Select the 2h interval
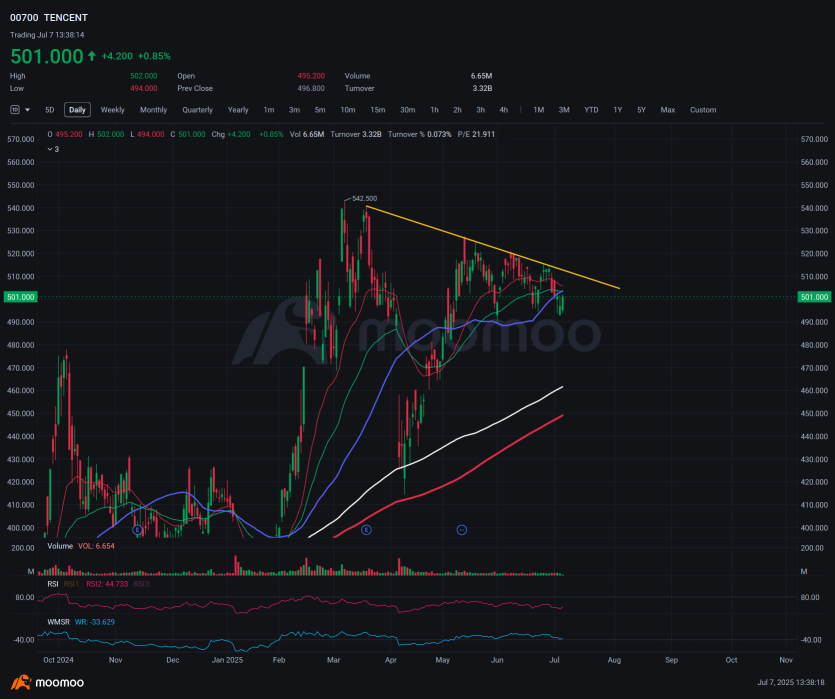The width and height of the screenshot is (835, 699). click(x=457, y=110)
